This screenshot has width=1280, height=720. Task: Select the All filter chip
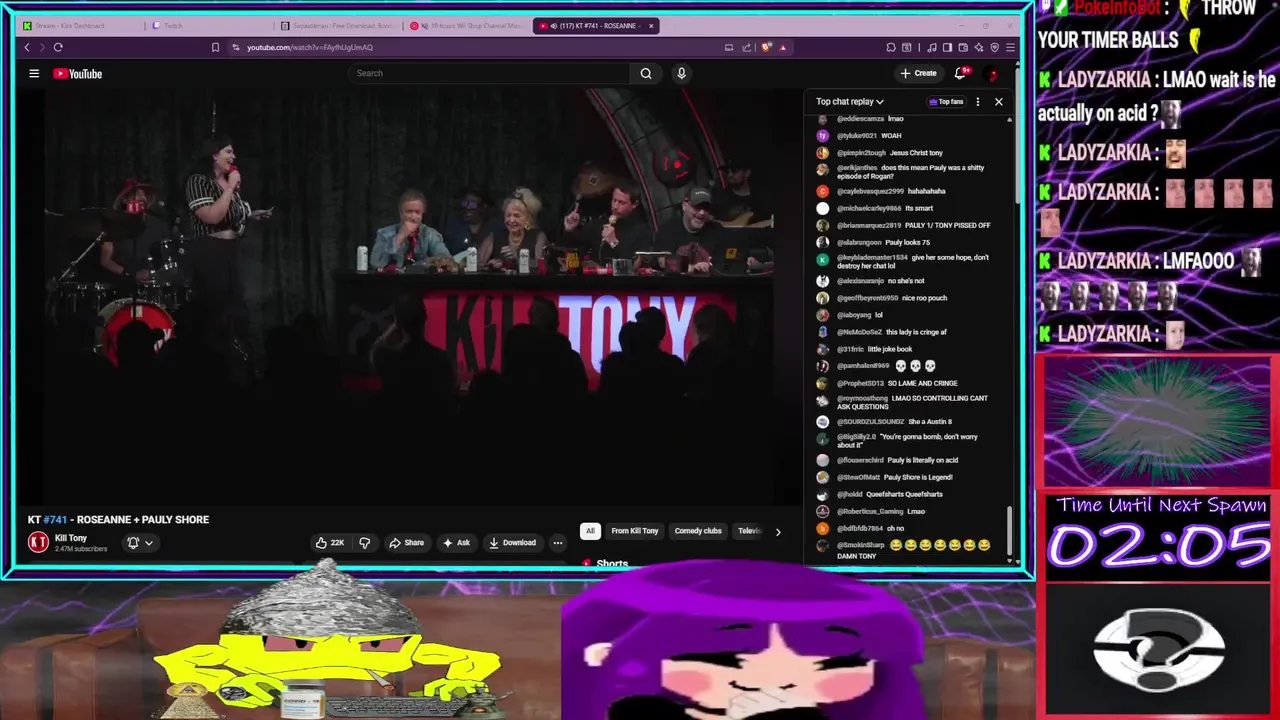(x=590, y=531)
